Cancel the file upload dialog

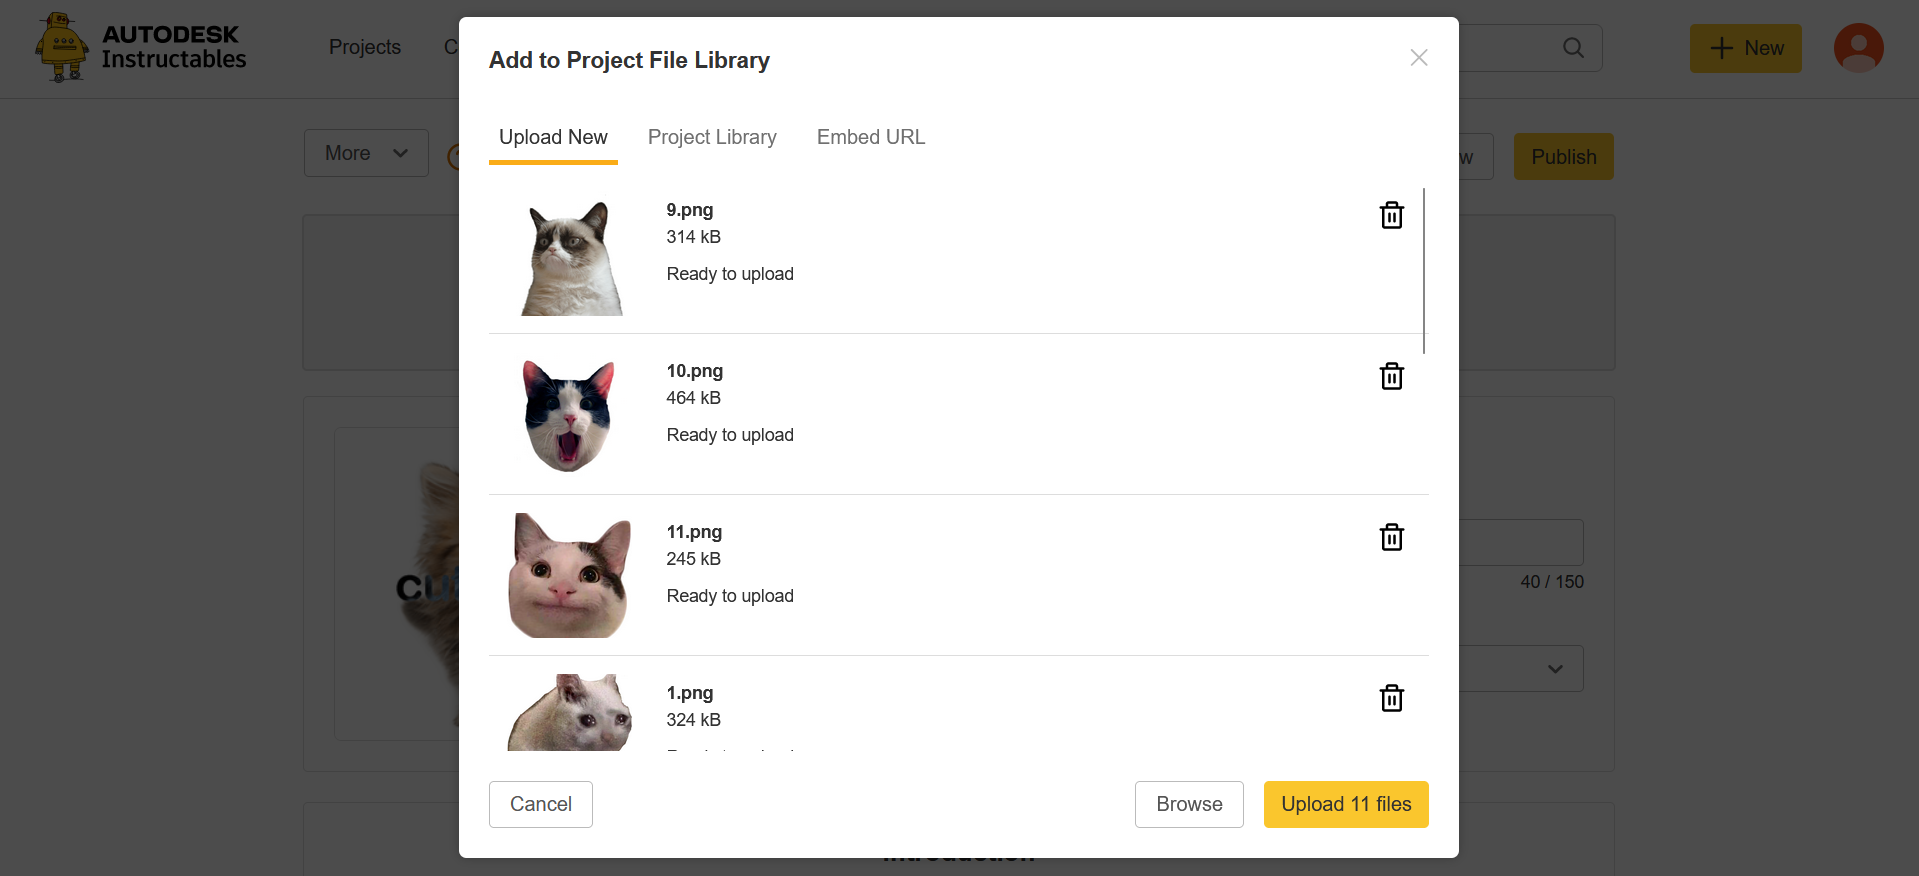pos(541,804)
